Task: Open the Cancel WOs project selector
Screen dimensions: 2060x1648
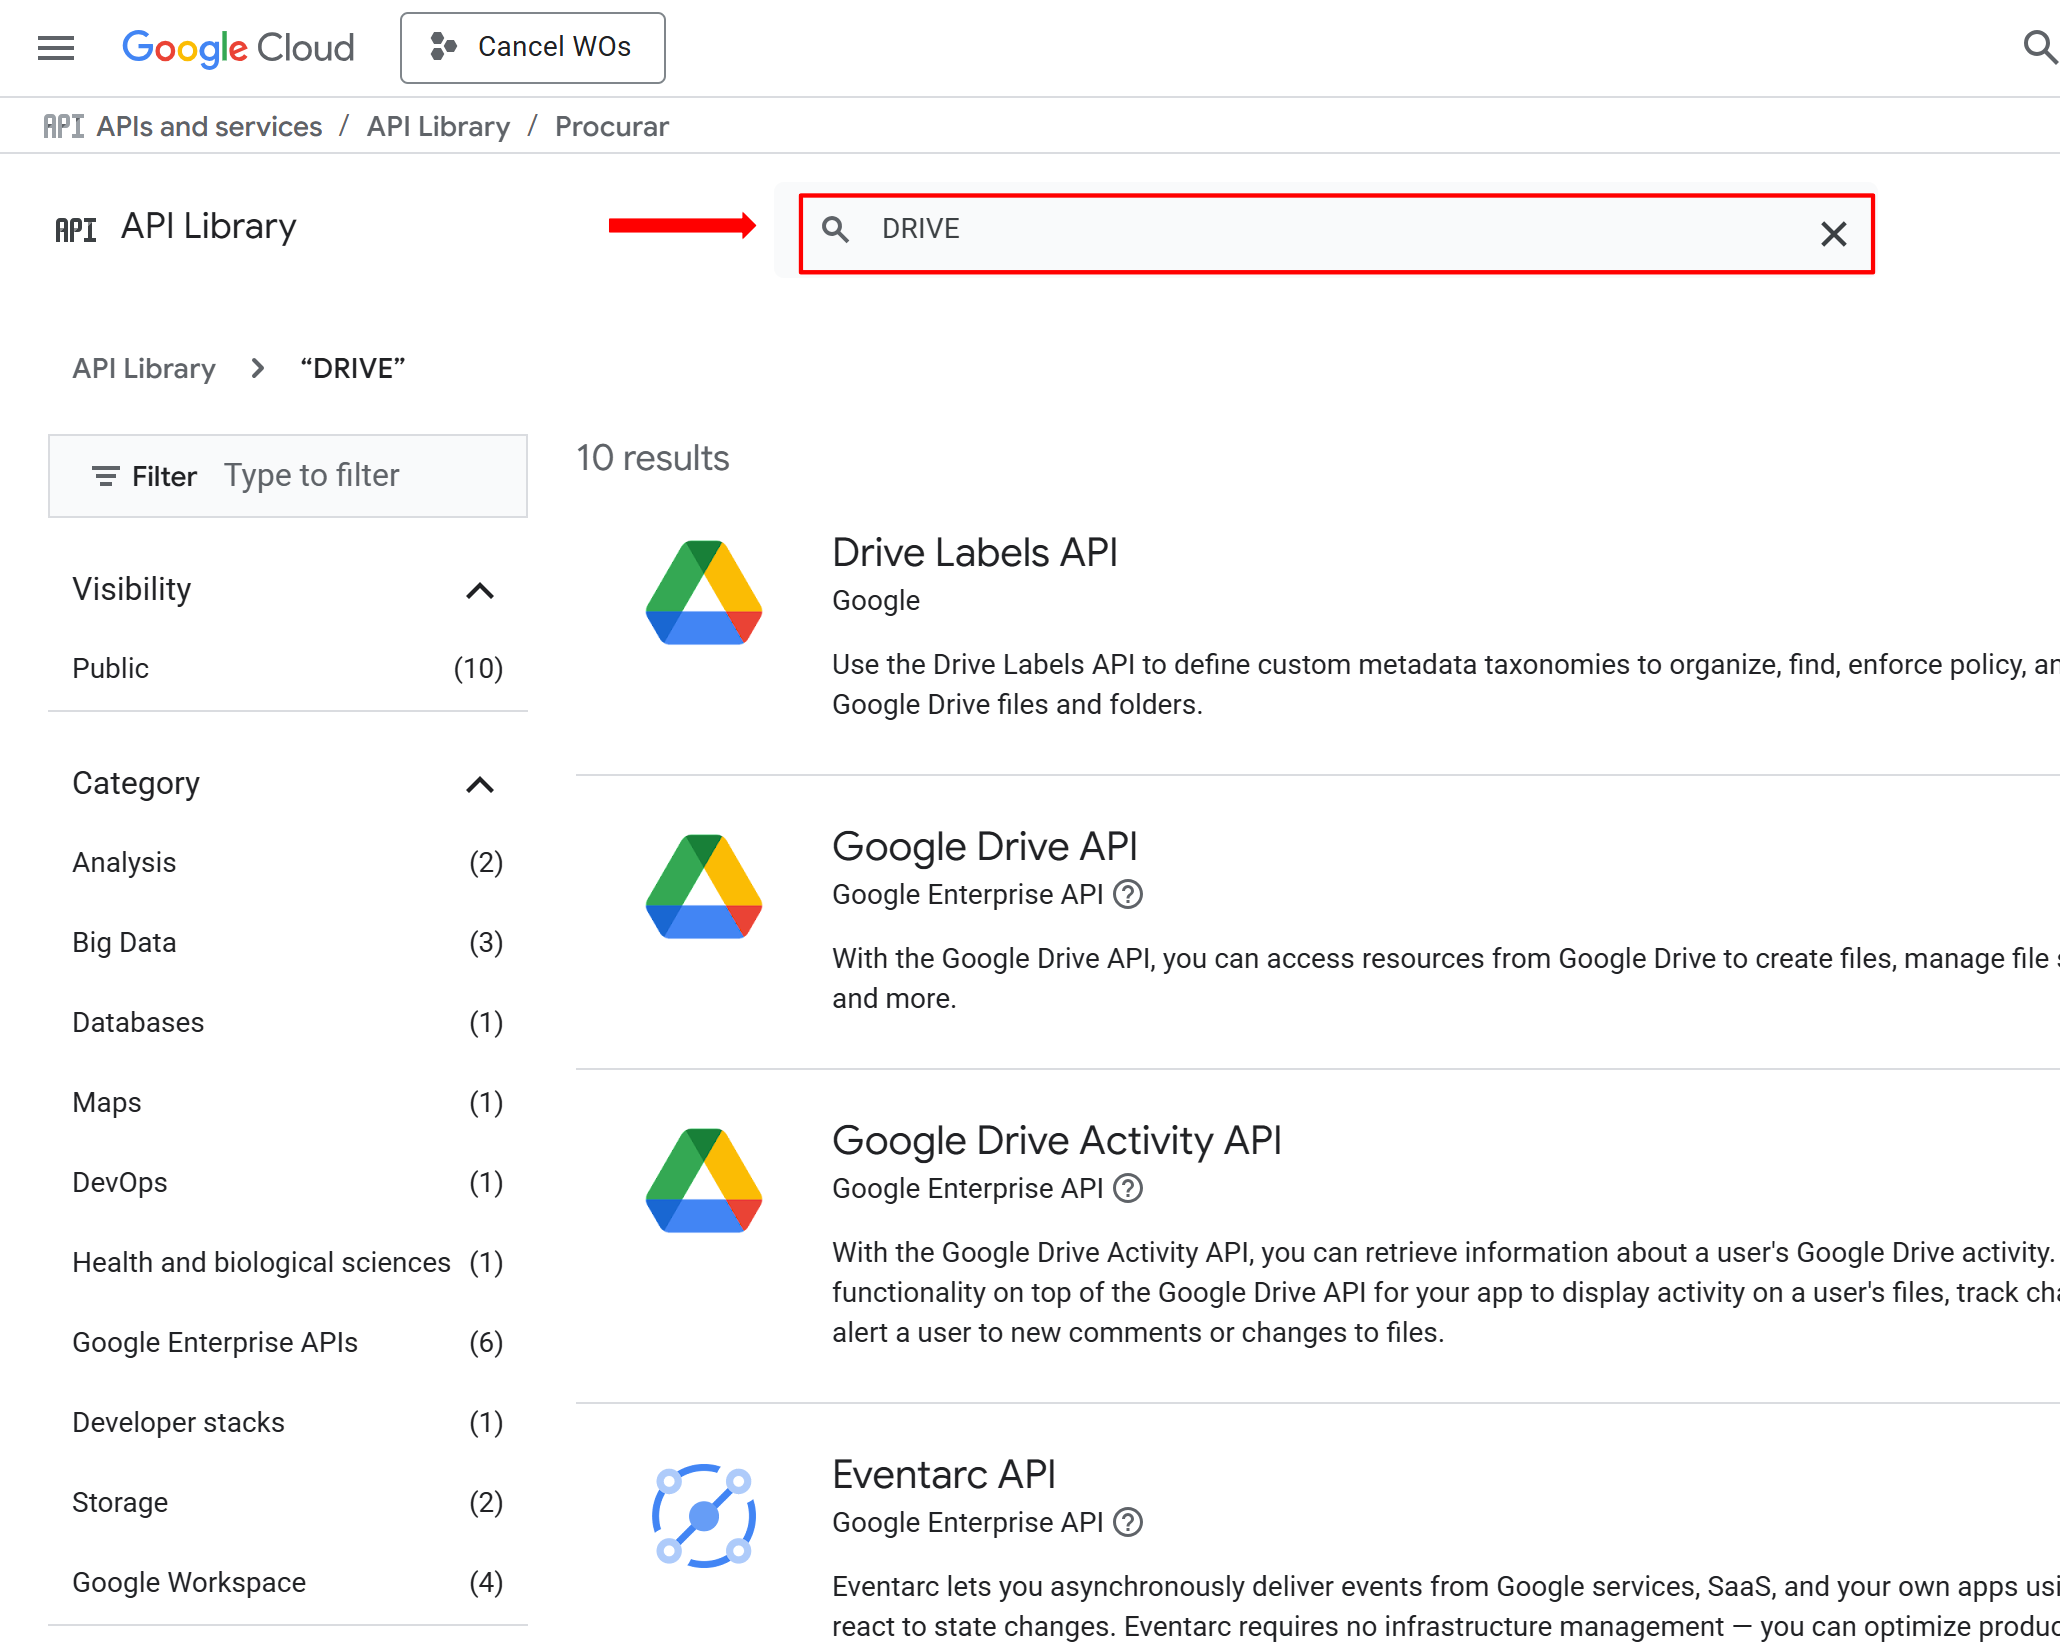Action: (x=532, y=48)
